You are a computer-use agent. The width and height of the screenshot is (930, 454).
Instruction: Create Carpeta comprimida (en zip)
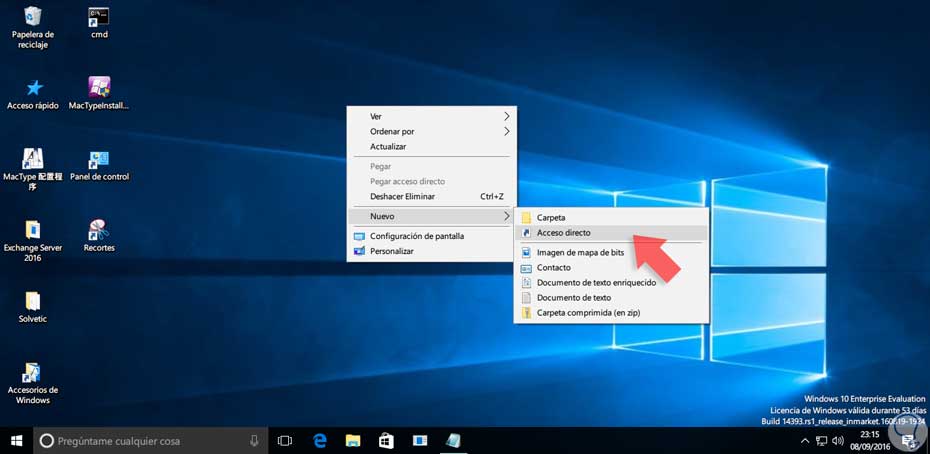click(611, 312)
